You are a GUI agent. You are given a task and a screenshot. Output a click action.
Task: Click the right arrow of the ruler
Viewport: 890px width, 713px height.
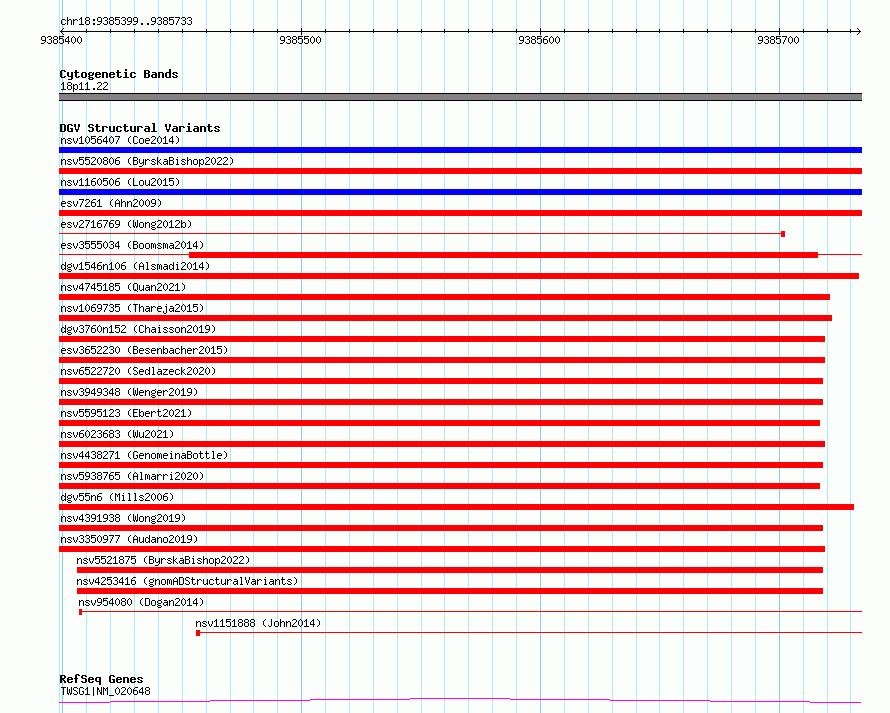pyautogui.click(x=859, y=31)
